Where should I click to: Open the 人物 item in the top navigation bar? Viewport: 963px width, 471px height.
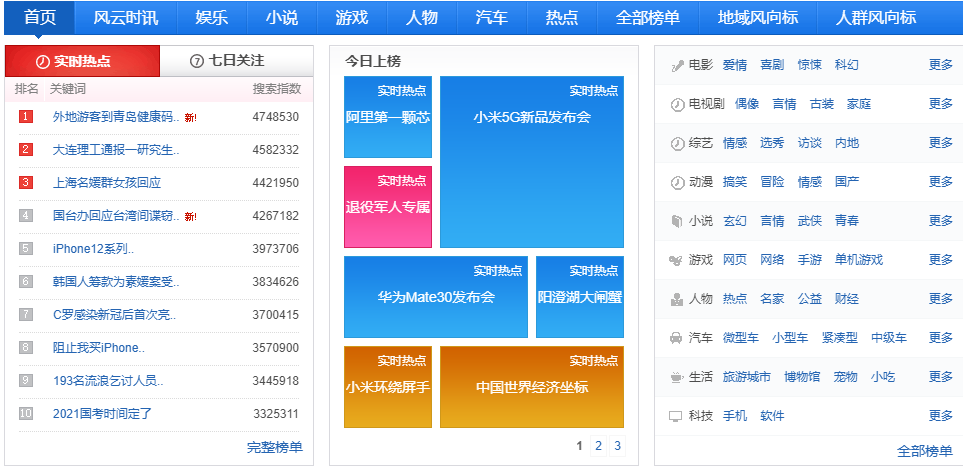(422, 18)
